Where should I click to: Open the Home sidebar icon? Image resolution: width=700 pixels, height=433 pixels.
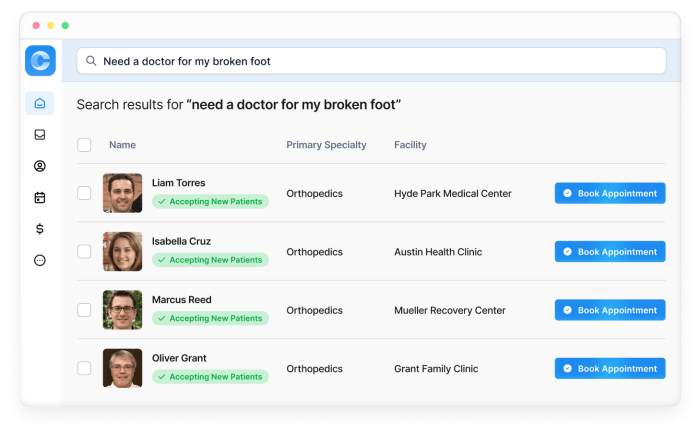click(40, 103)
